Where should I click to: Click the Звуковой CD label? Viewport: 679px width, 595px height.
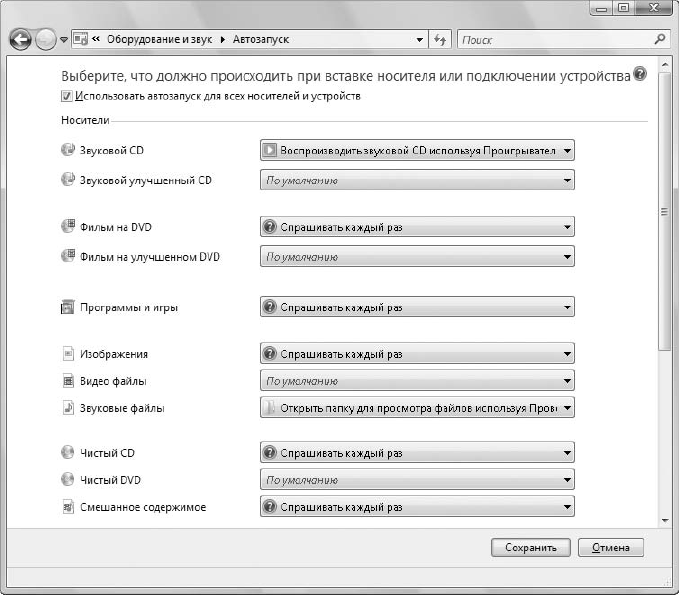click(x=112, y=150)
